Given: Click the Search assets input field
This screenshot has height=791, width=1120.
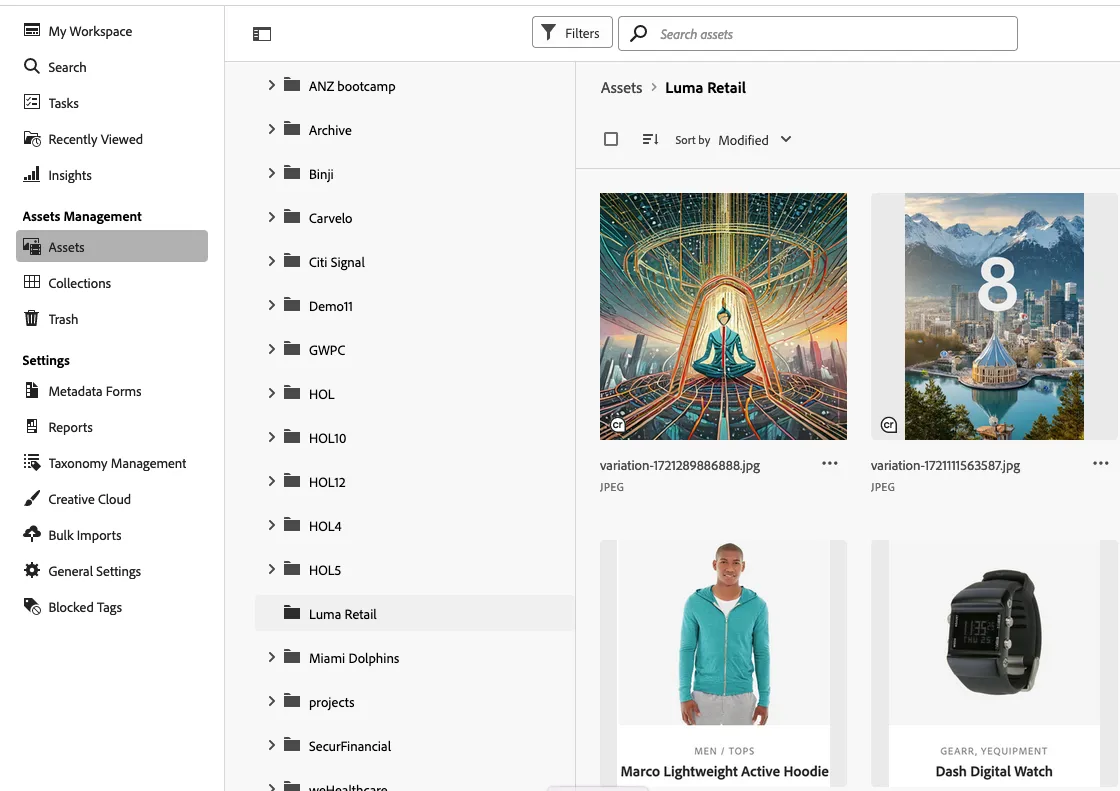Looking at the screenshot, I should (x=818, y=34).
